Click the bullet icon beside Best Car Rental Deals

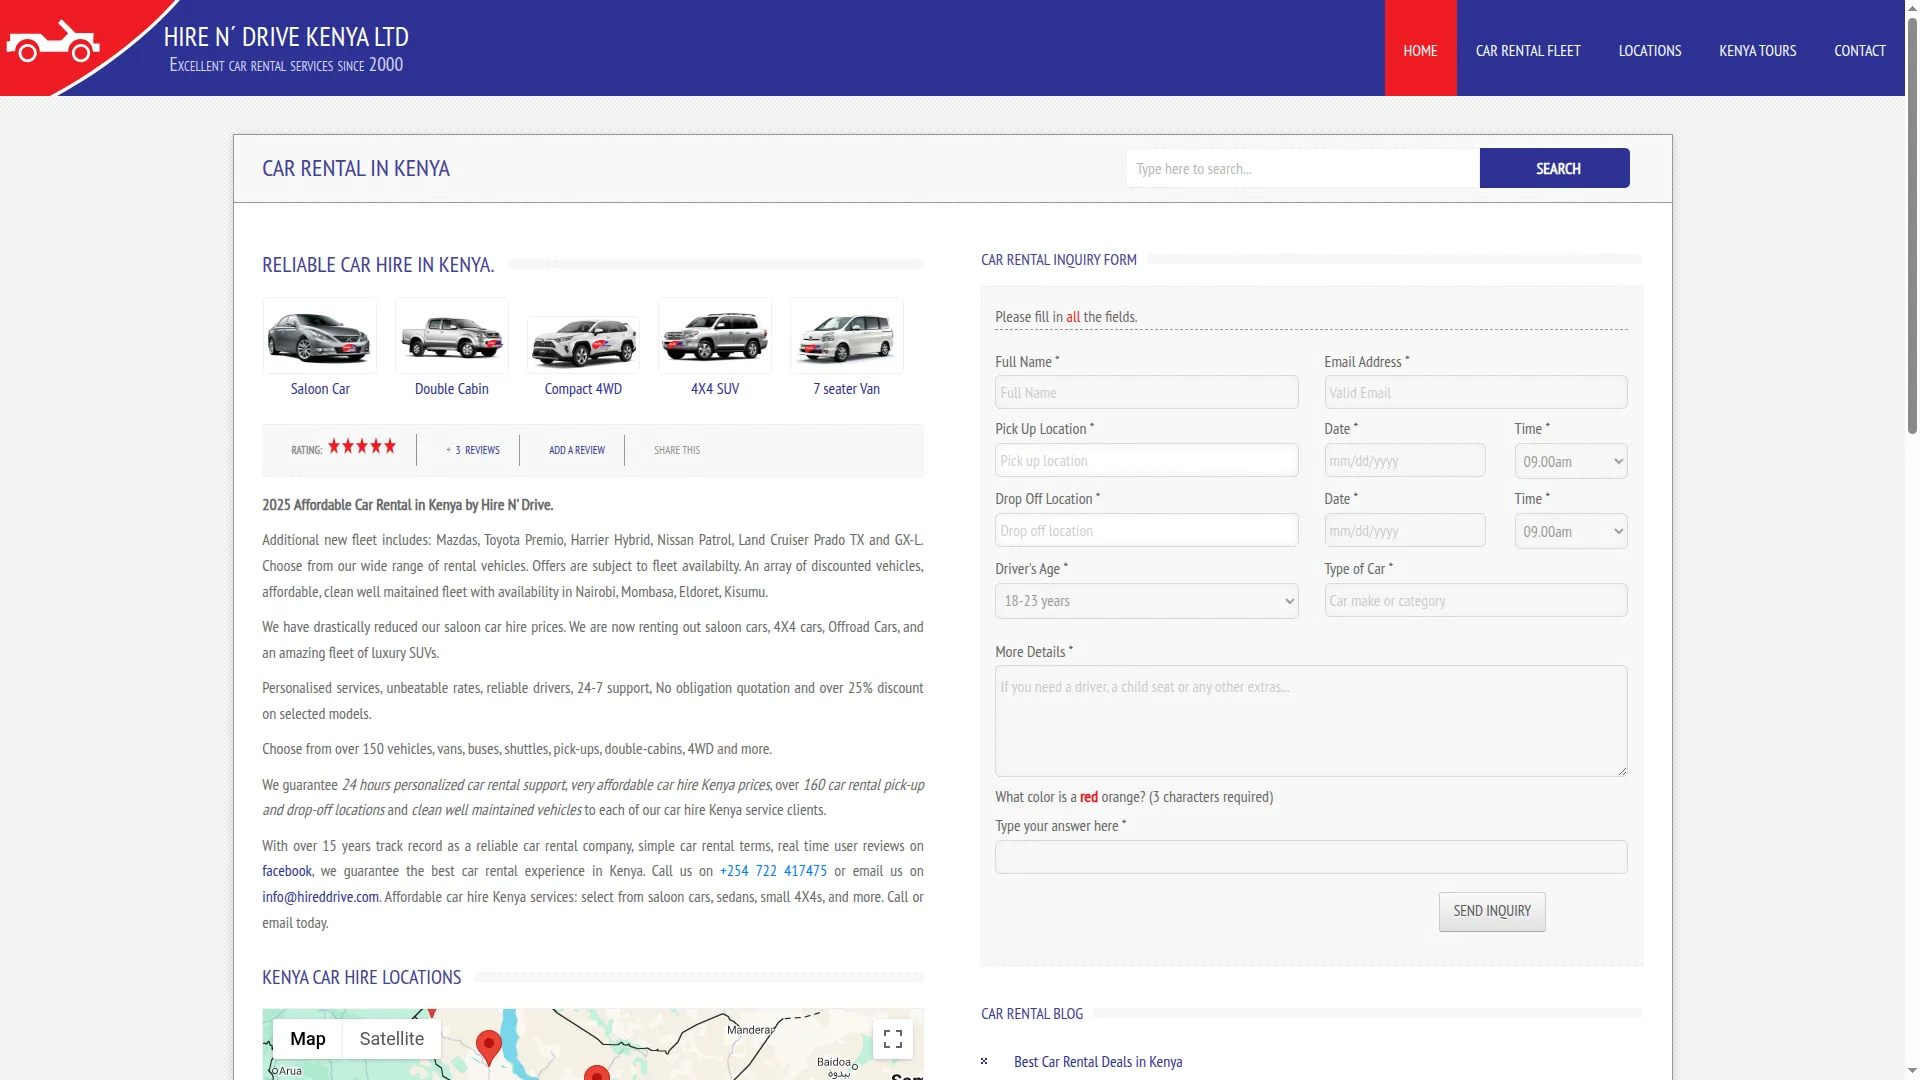[984, 1061]
